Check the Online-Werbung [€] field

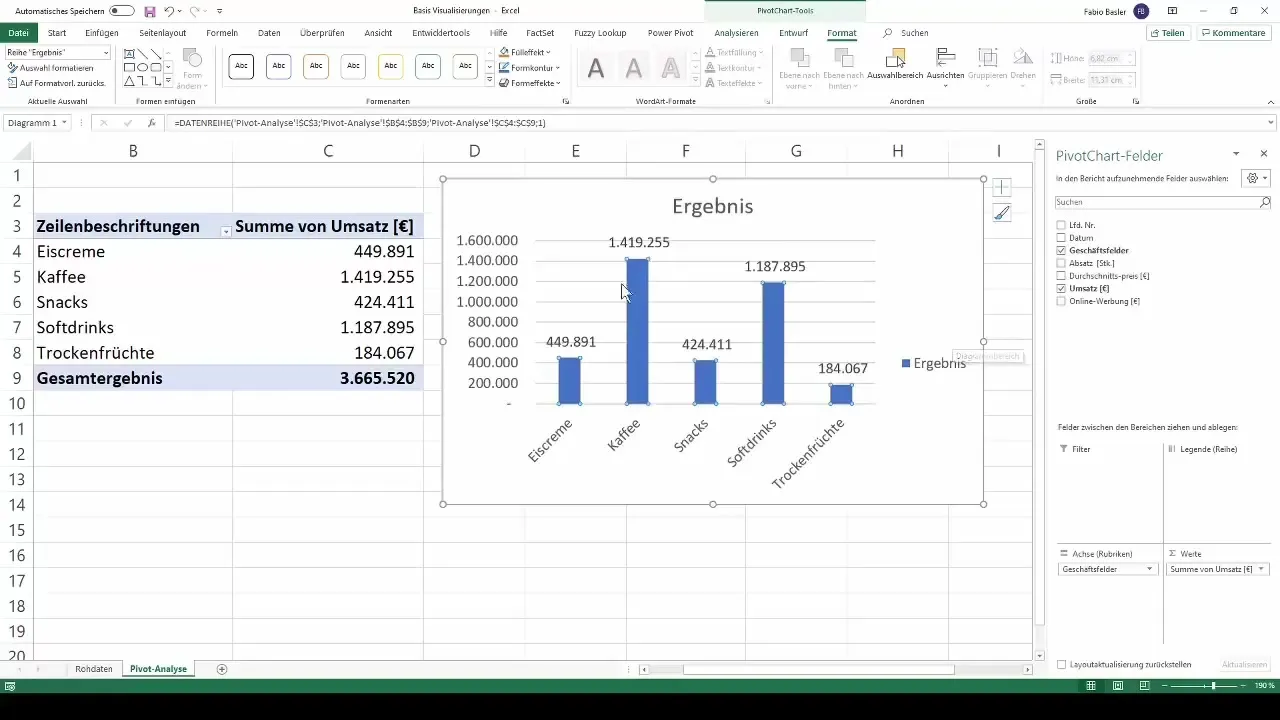1061,301
